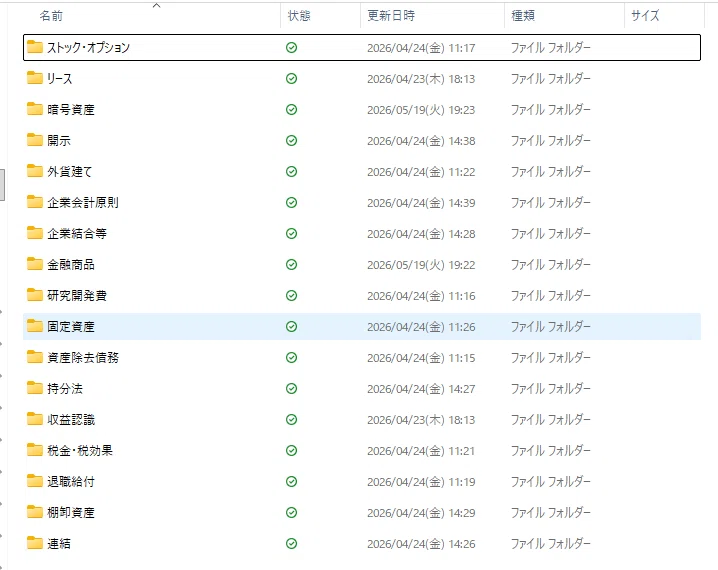Click sync status icon for 固定資産
This screenshot has width=718, height=570.
point(291,326)
